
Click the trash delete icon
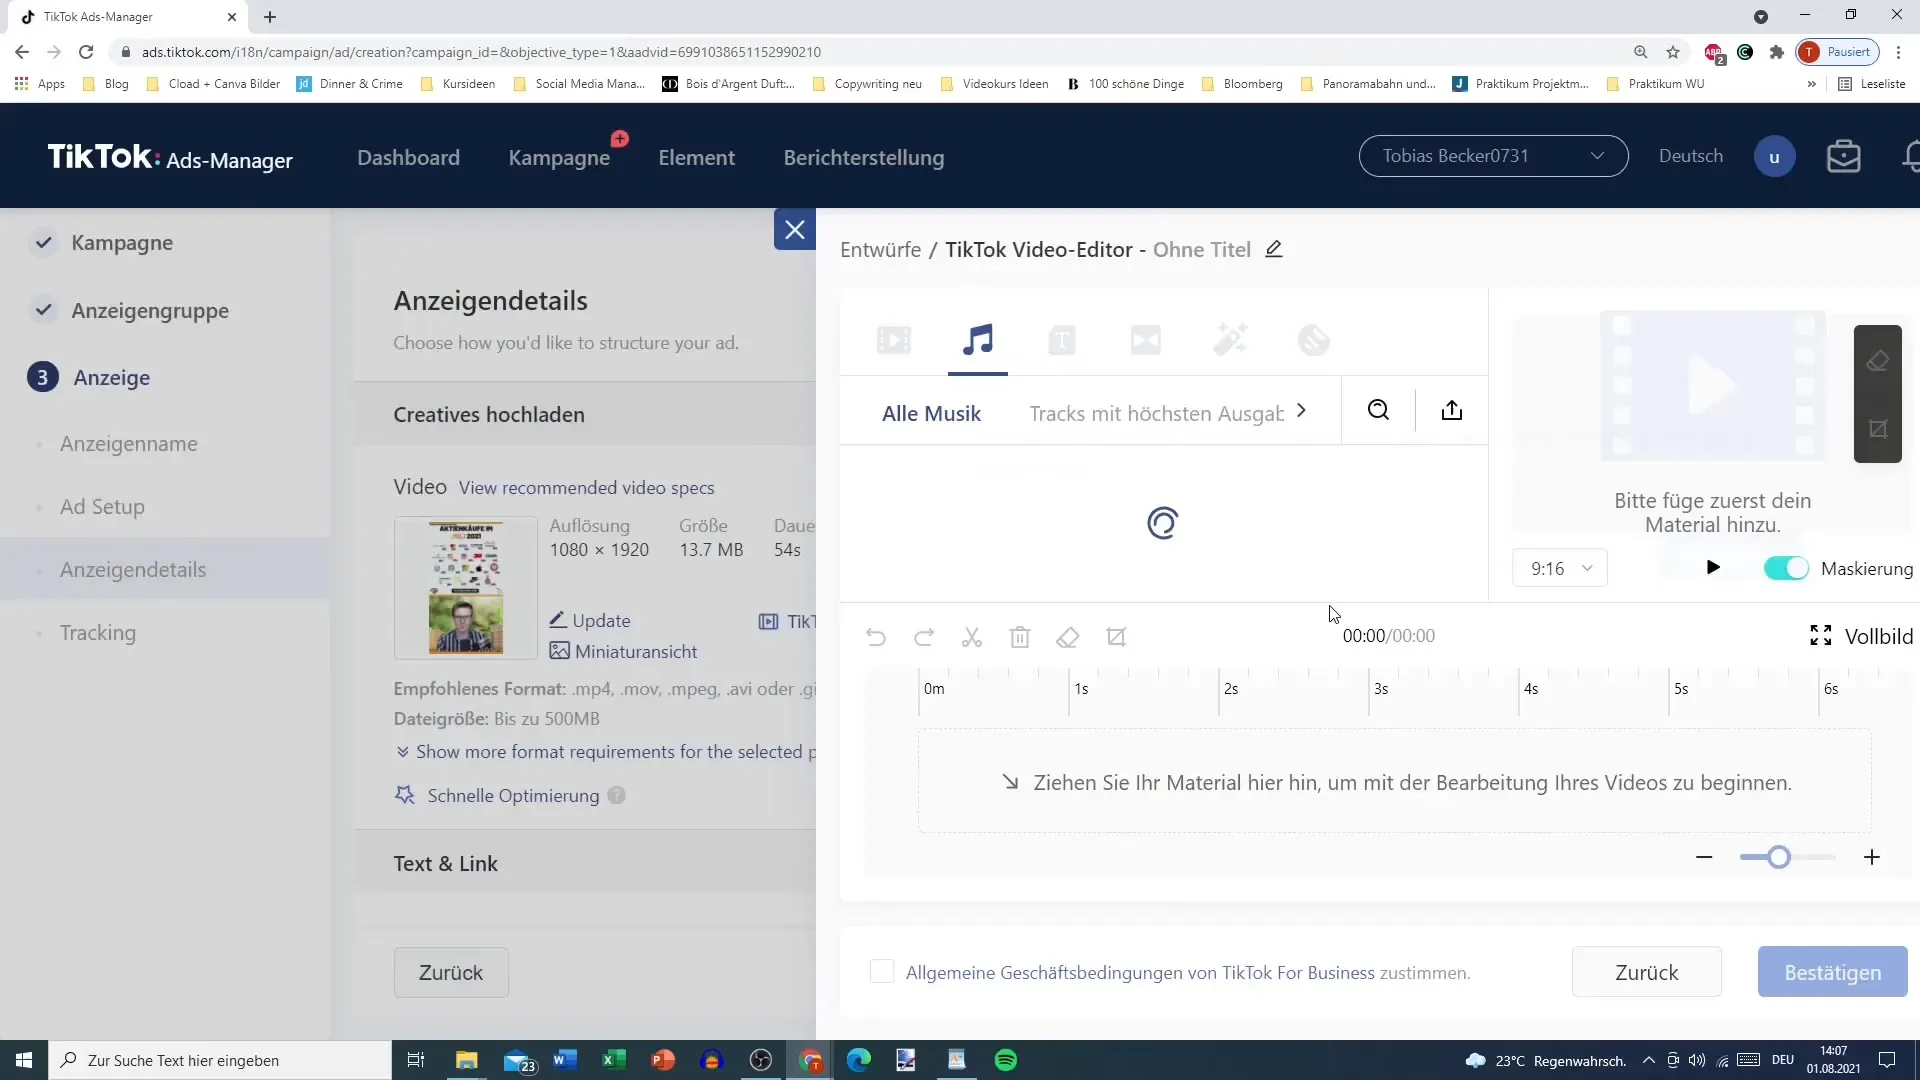(1020, 637)
